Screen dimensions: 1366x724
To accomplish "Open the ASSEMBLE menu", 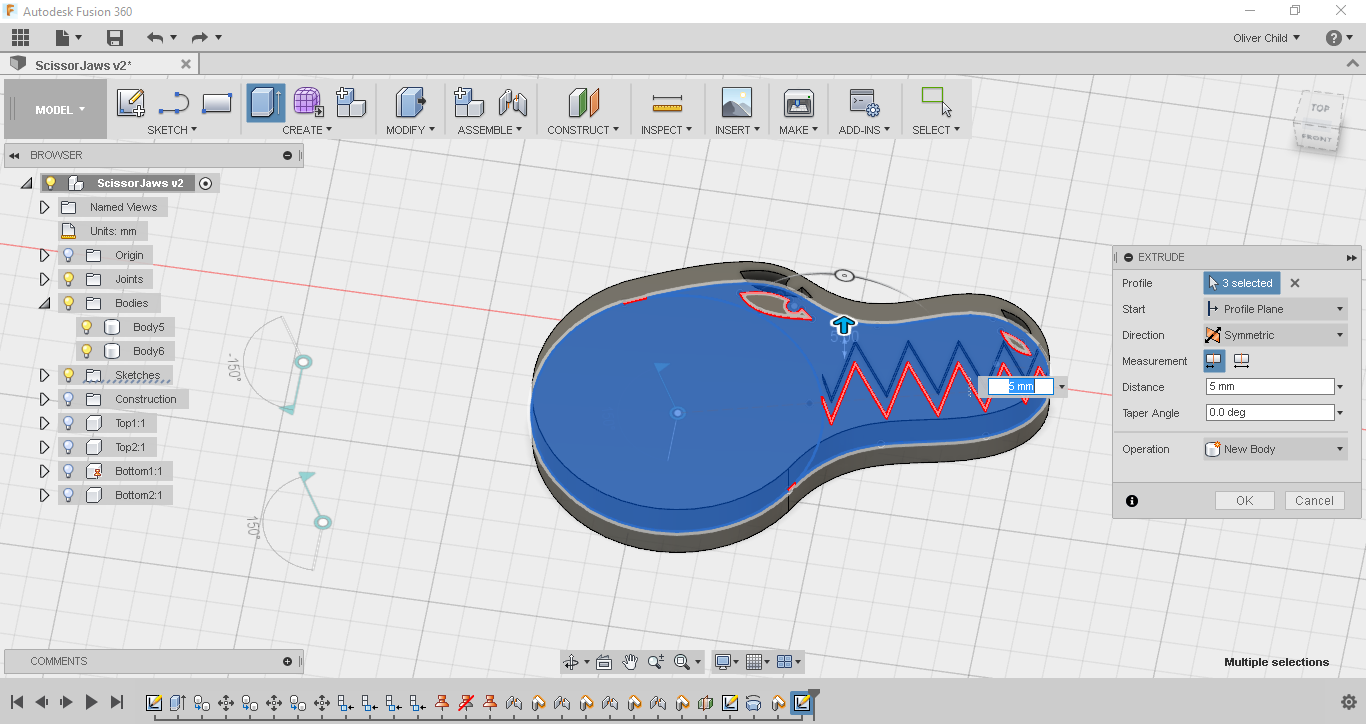I will point(490,130).
